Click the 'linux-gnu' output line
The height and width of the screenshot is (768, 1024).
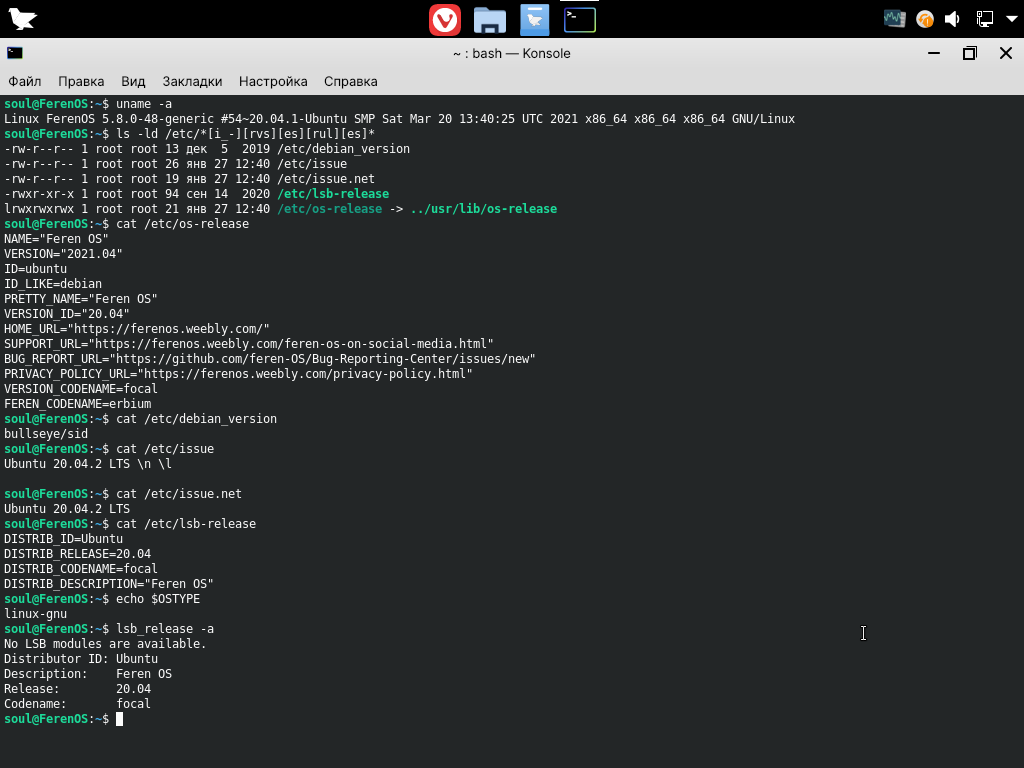click(35, 614)
